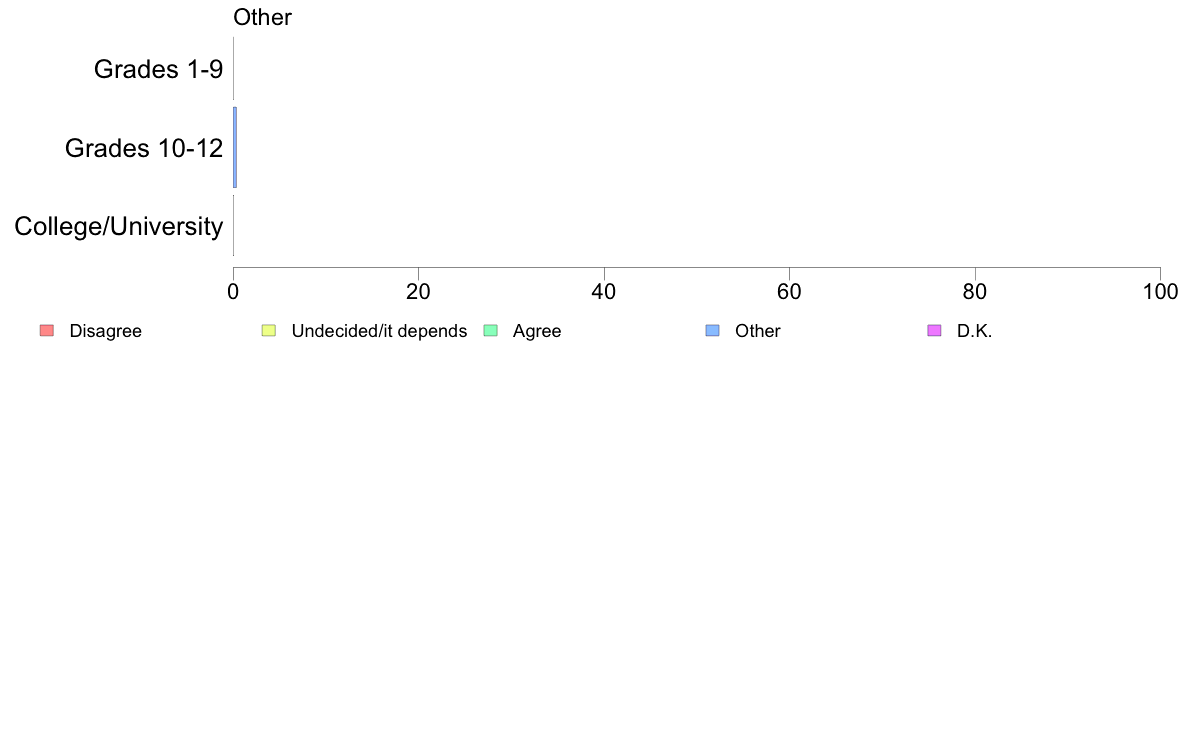Select the D.K. legend label
Image resolution: width=1188 pixels, height=736 pixels.
tap(974, 331)
